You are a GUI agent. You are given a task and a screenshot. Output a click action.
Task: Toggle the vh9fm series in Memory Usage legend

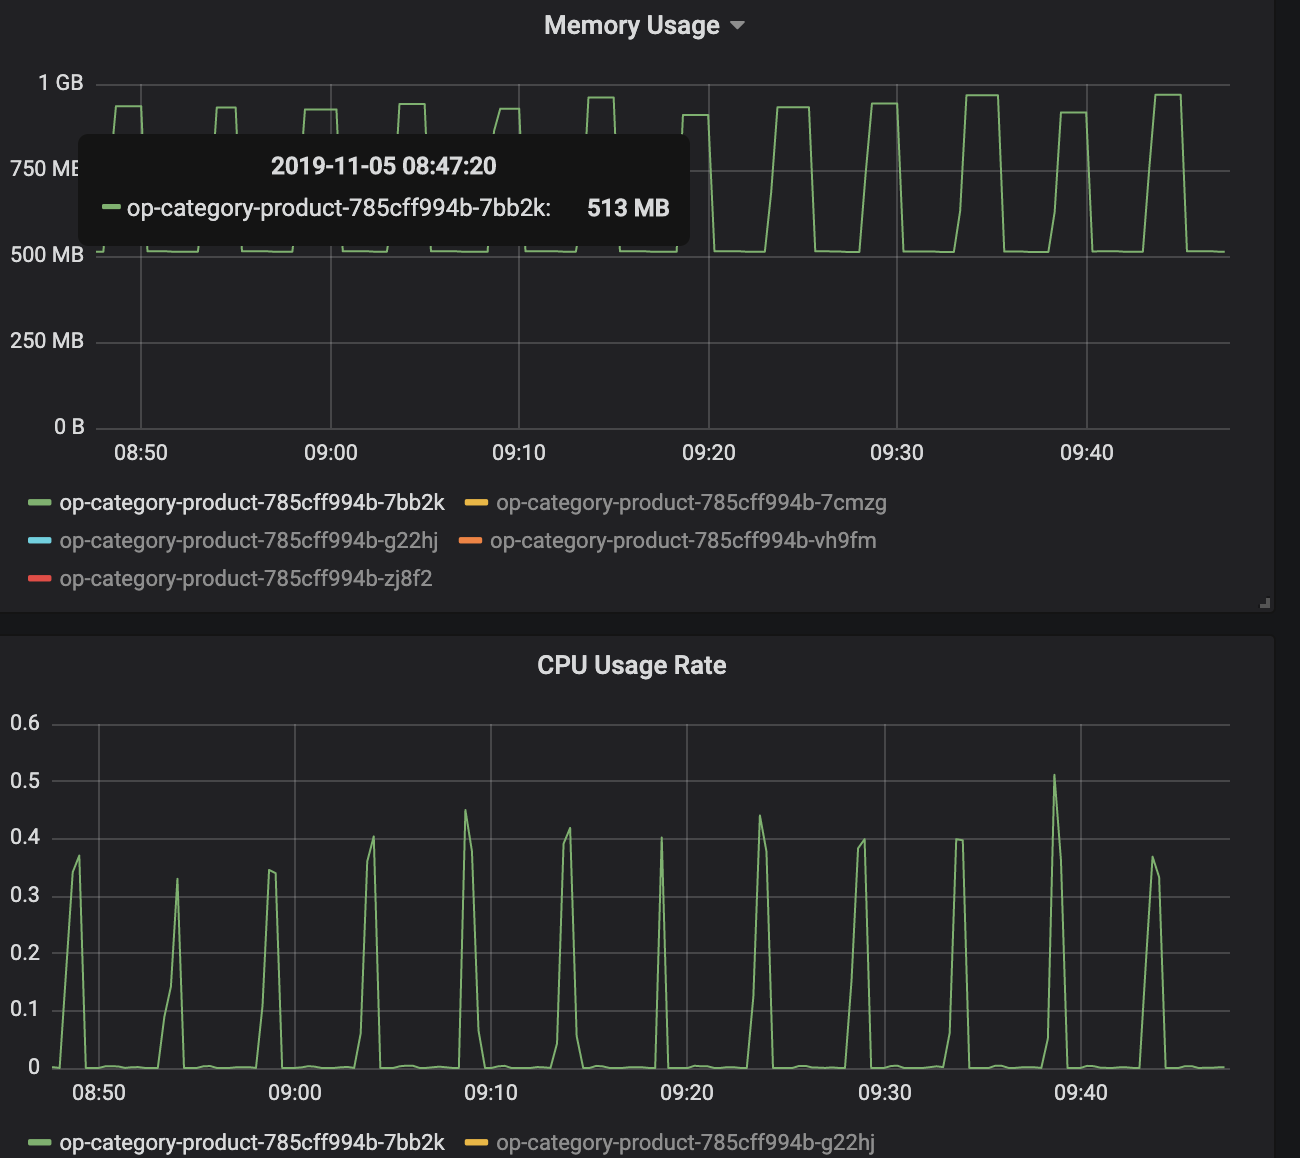point(683,541)
